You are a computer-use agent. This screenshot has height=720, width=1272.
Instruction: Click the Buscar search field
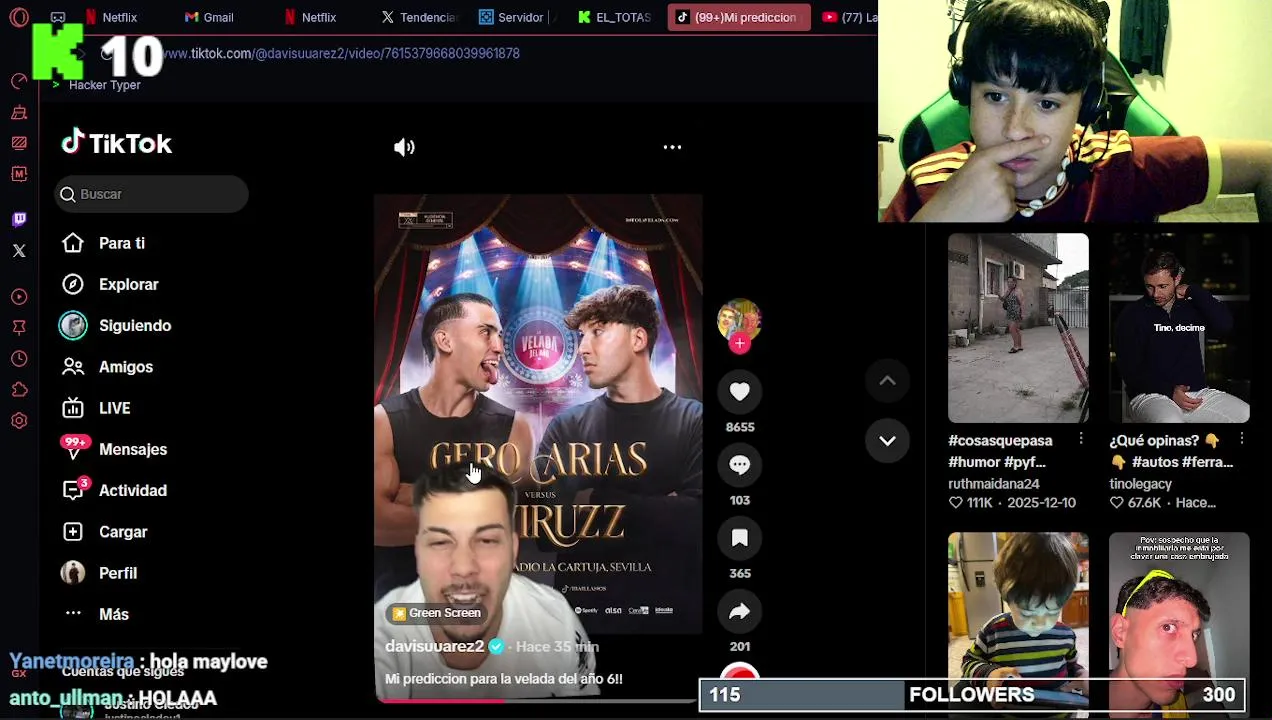[x=152, y=194]
